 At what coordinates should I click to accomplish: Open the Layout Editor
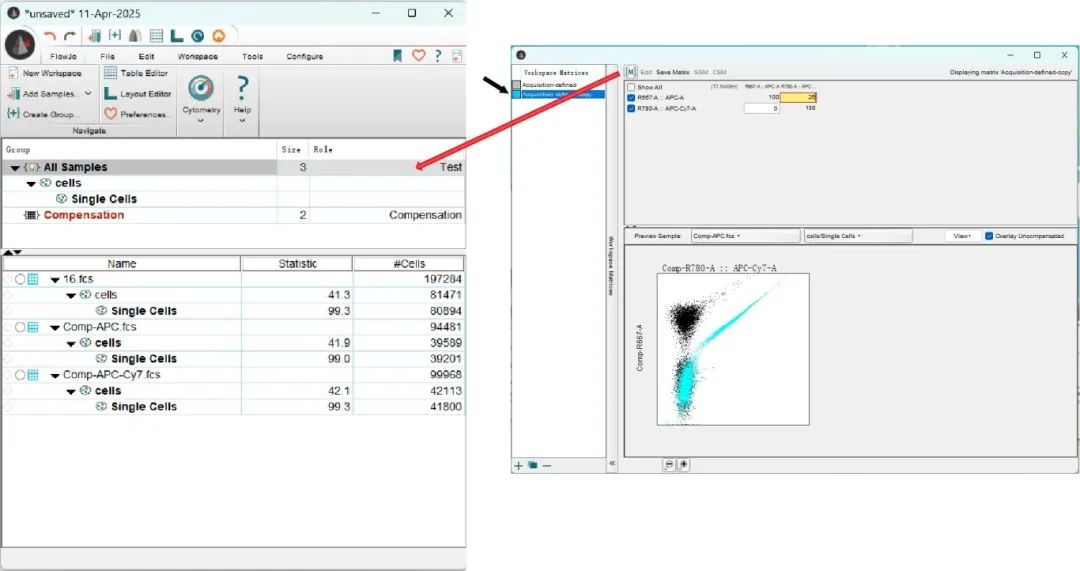138,94
